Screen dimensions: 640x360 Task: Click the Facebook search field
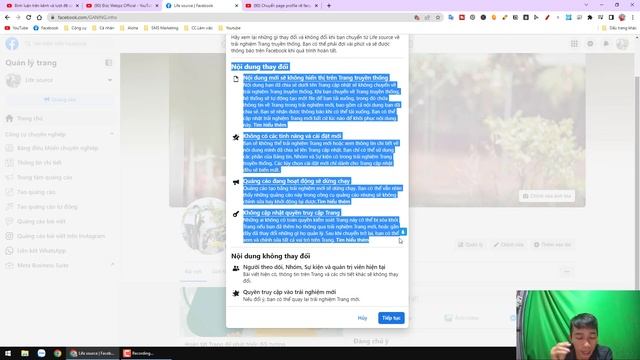(x=55, y=44)
